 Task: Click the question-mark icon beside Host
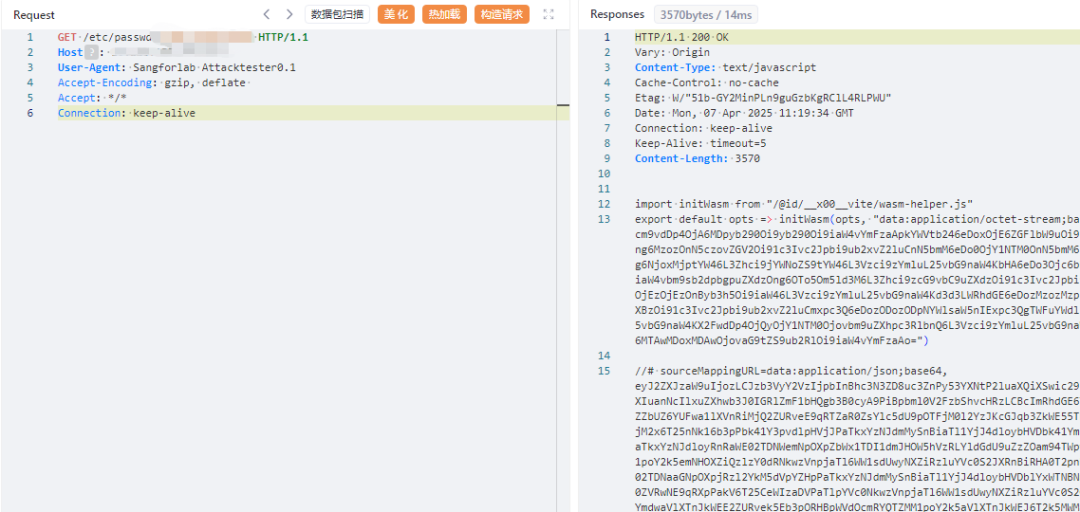point(92,52)
